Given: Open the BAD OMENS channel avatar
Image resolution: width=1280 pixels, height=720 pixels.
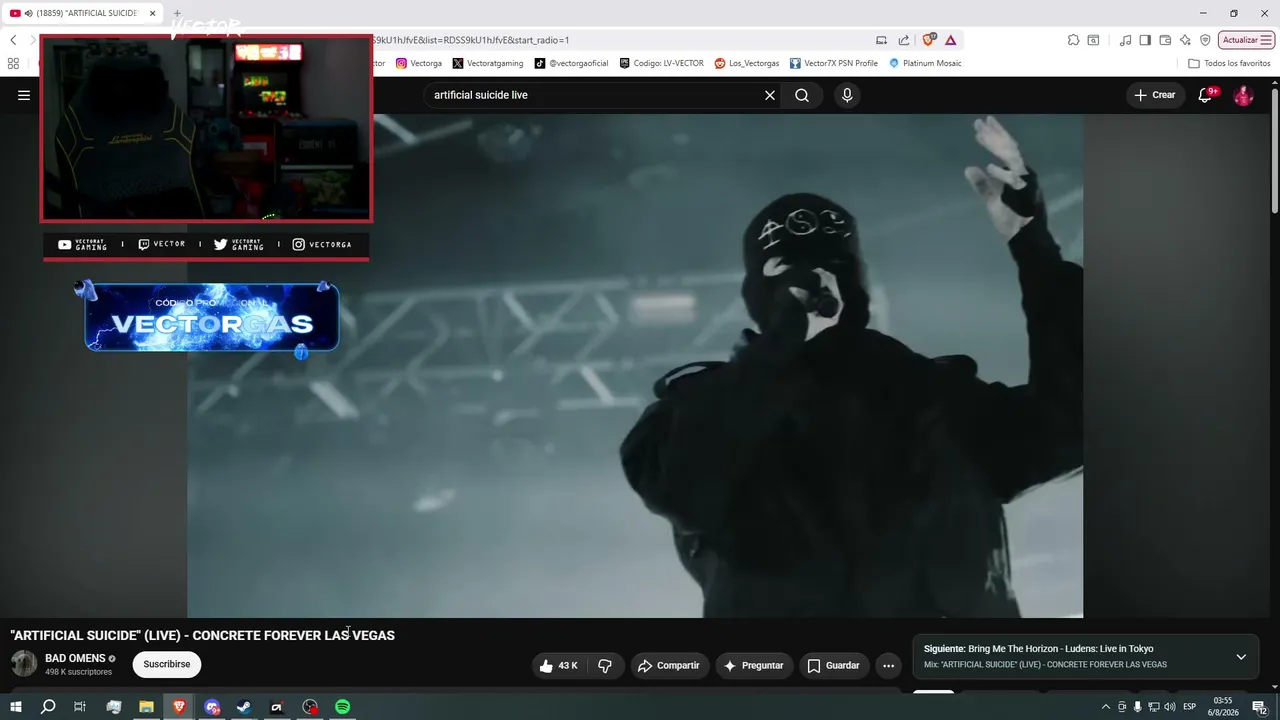Looking at the screenshot, I should tap(24, 663).
